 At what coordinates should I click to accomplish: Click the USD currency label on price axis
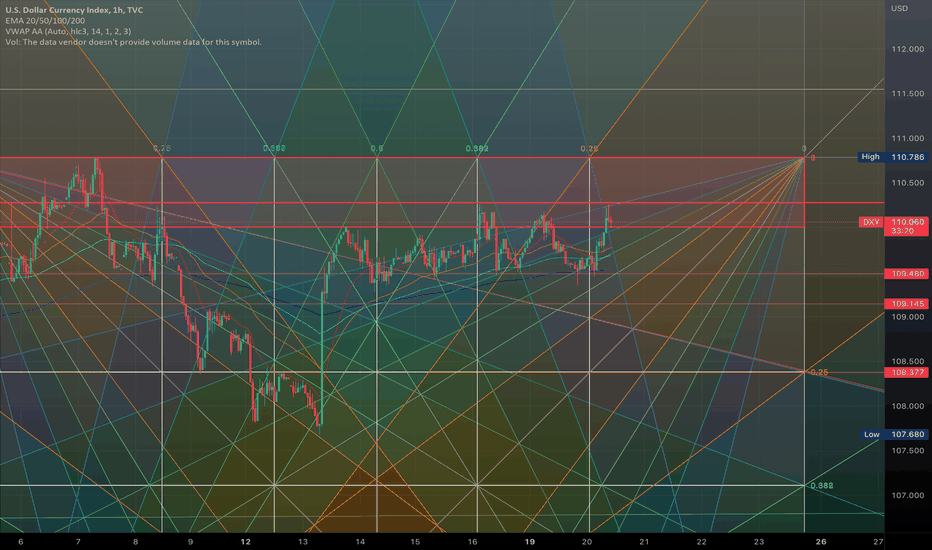click(x=899, y=8)
